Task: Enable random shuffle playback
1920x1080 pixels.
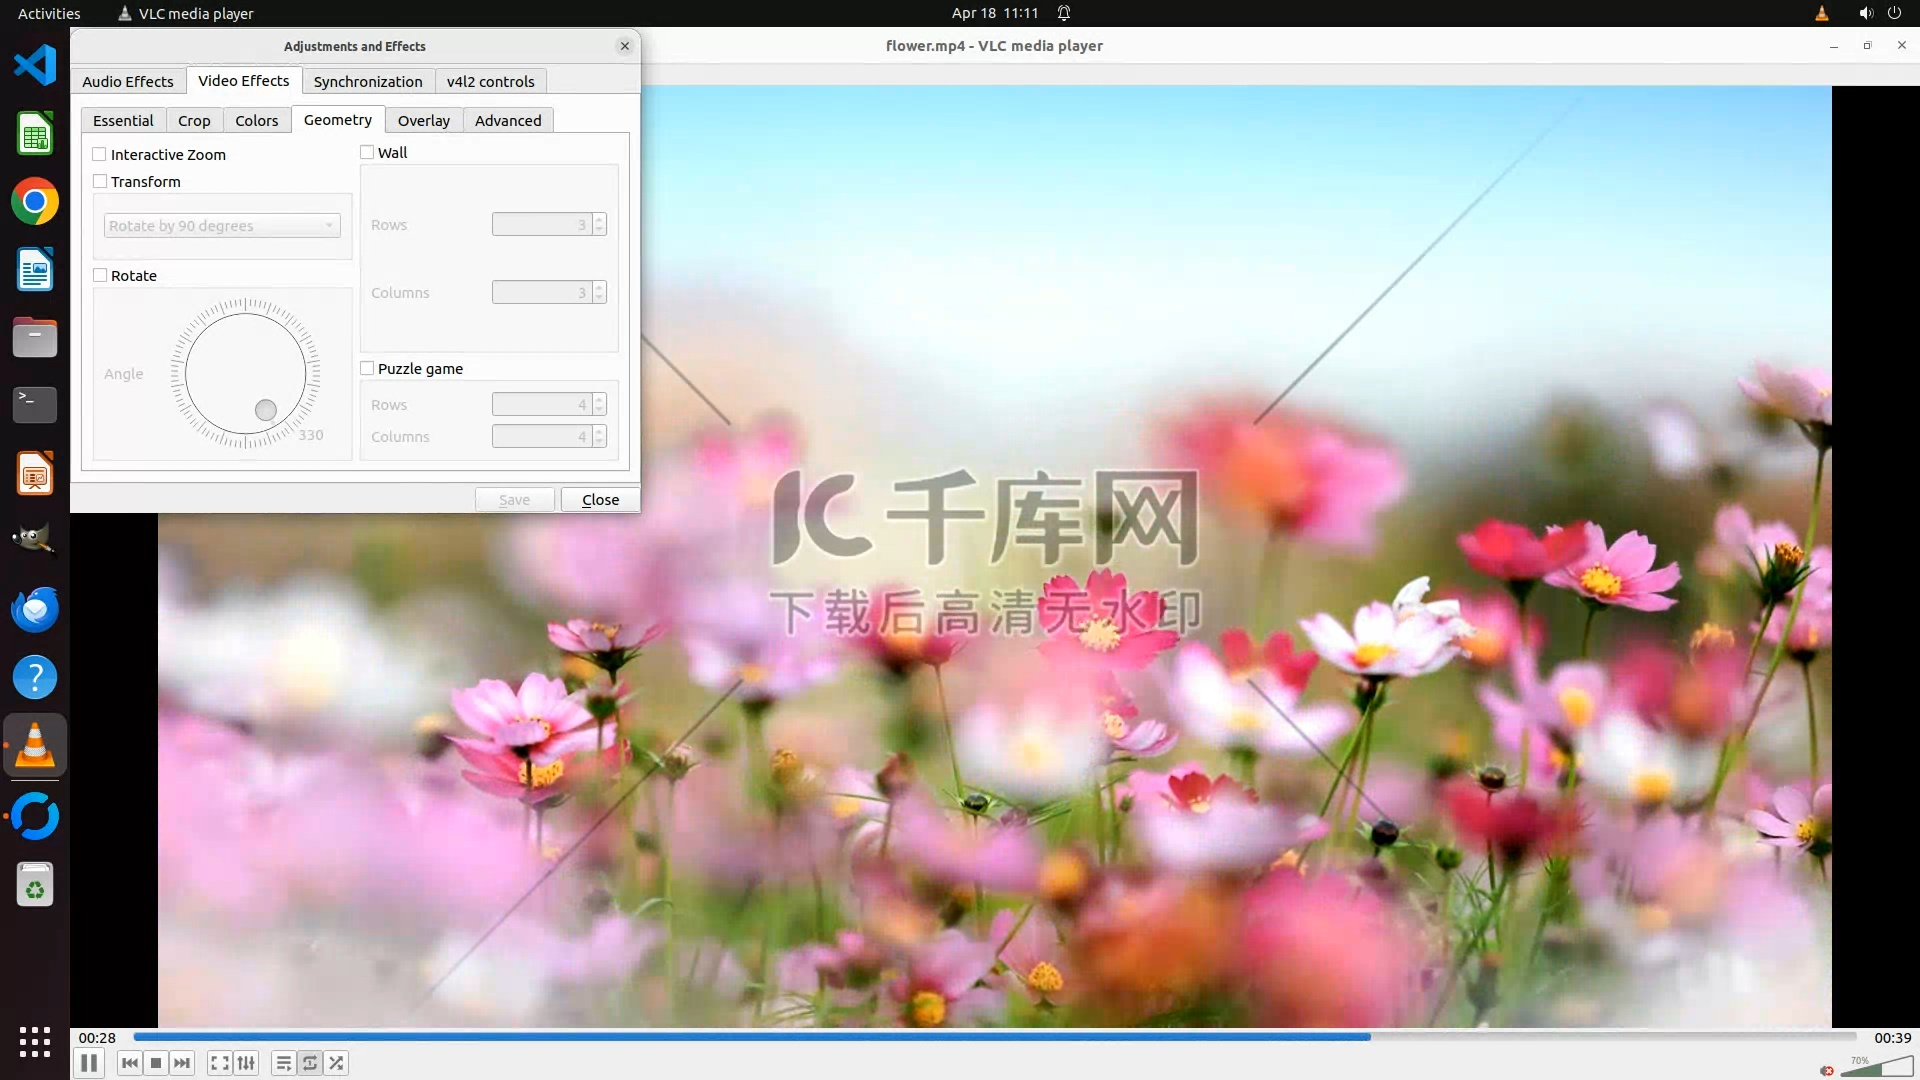Action: pyautogui.click(x=337, y=1063)
